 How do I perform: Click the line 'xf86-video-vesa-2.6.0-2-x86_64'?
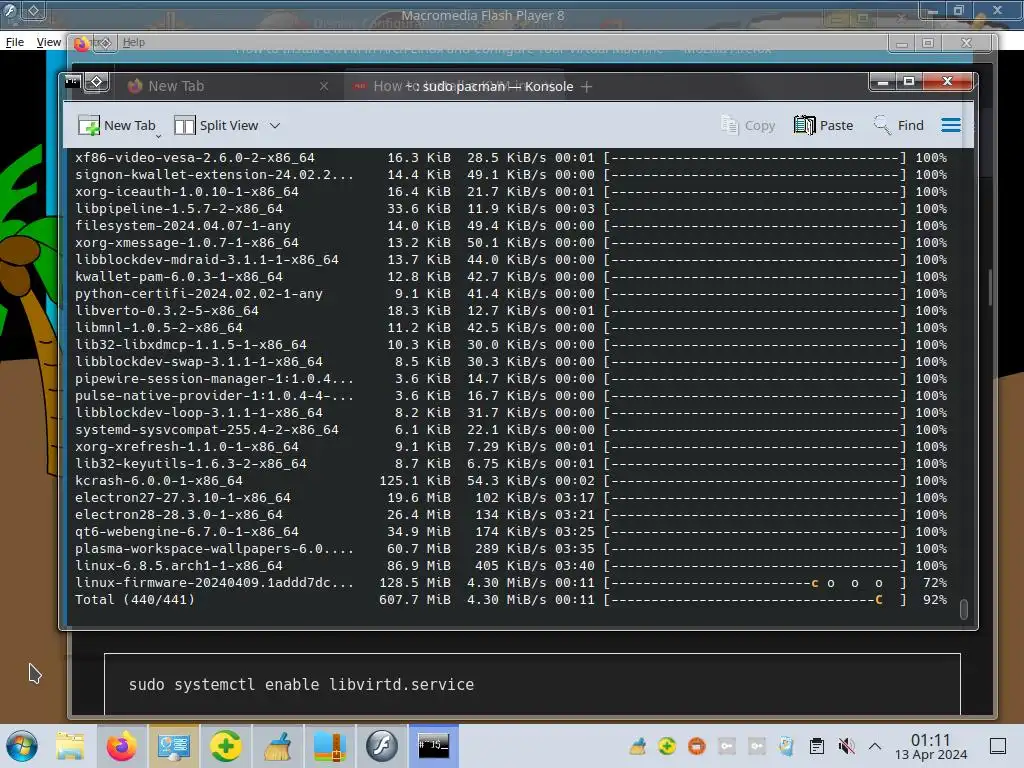[x=195, y=157]
